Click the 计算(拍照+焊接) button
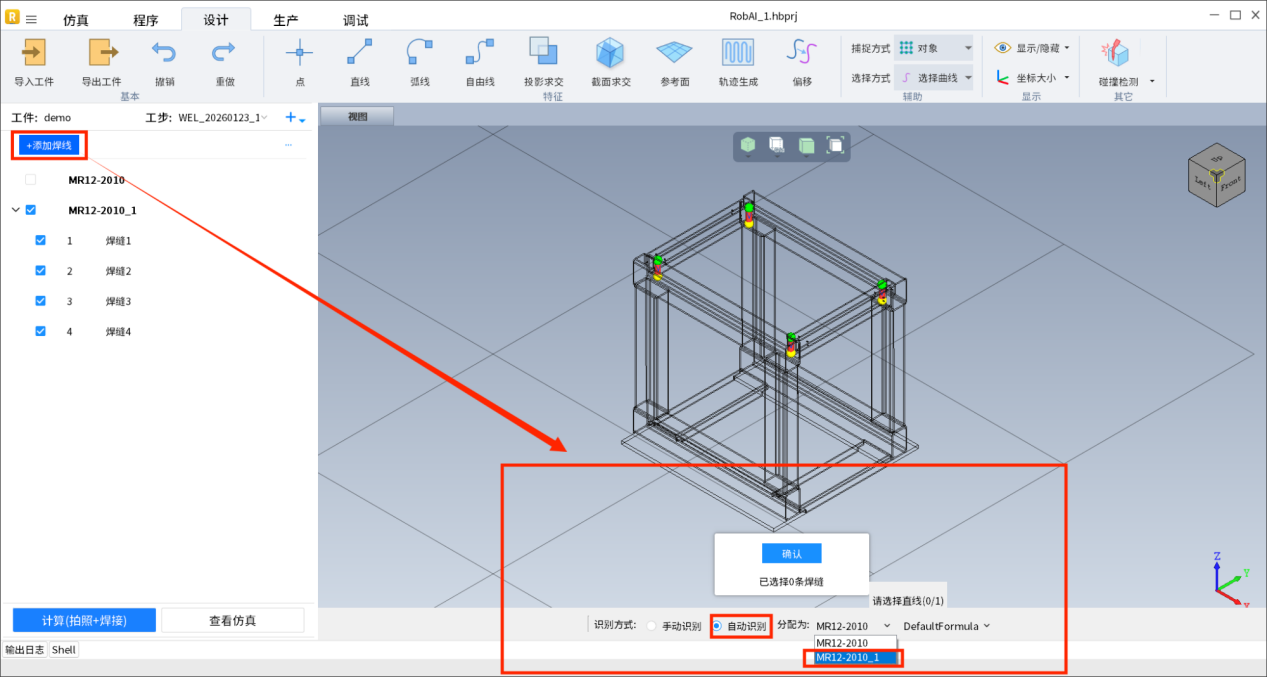Screen dimensions: 1267x677 pos(84,620)
